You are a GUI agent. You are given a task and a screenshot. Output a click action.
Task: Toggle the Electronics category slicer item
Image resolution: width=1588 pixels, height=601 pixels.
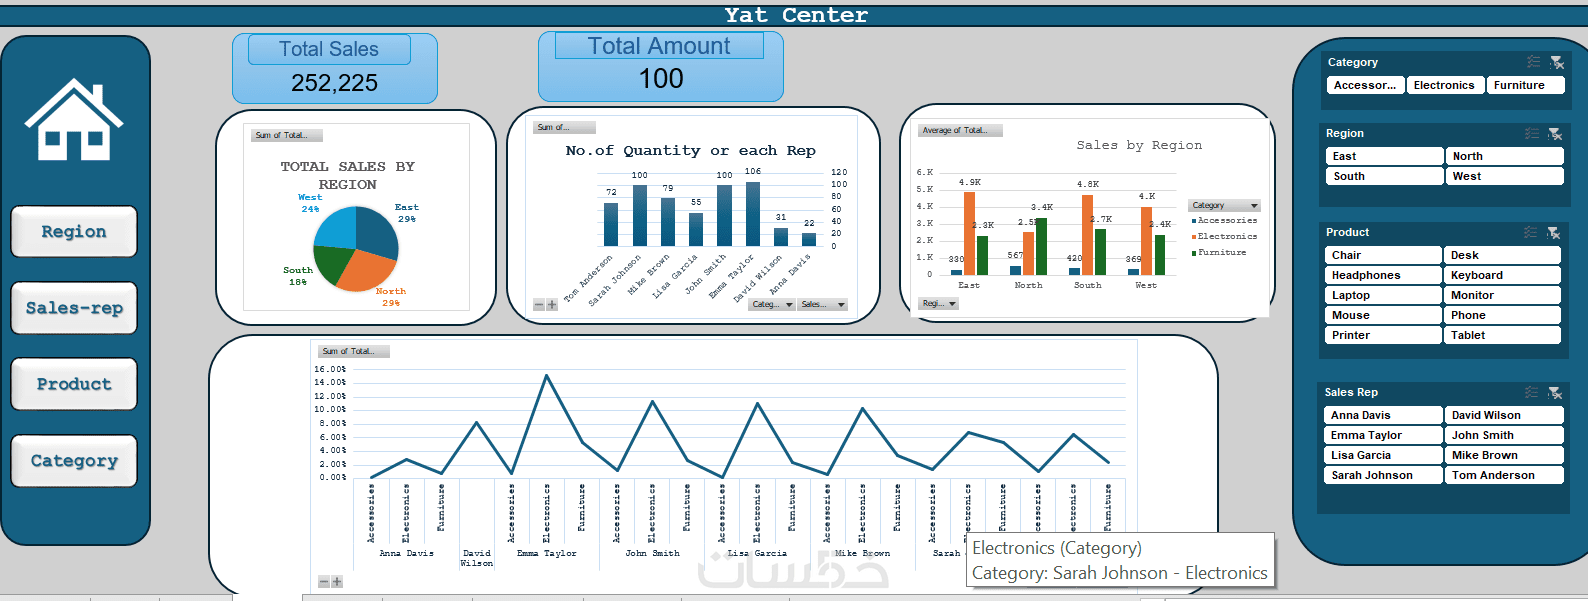(x=1444, y=85)
